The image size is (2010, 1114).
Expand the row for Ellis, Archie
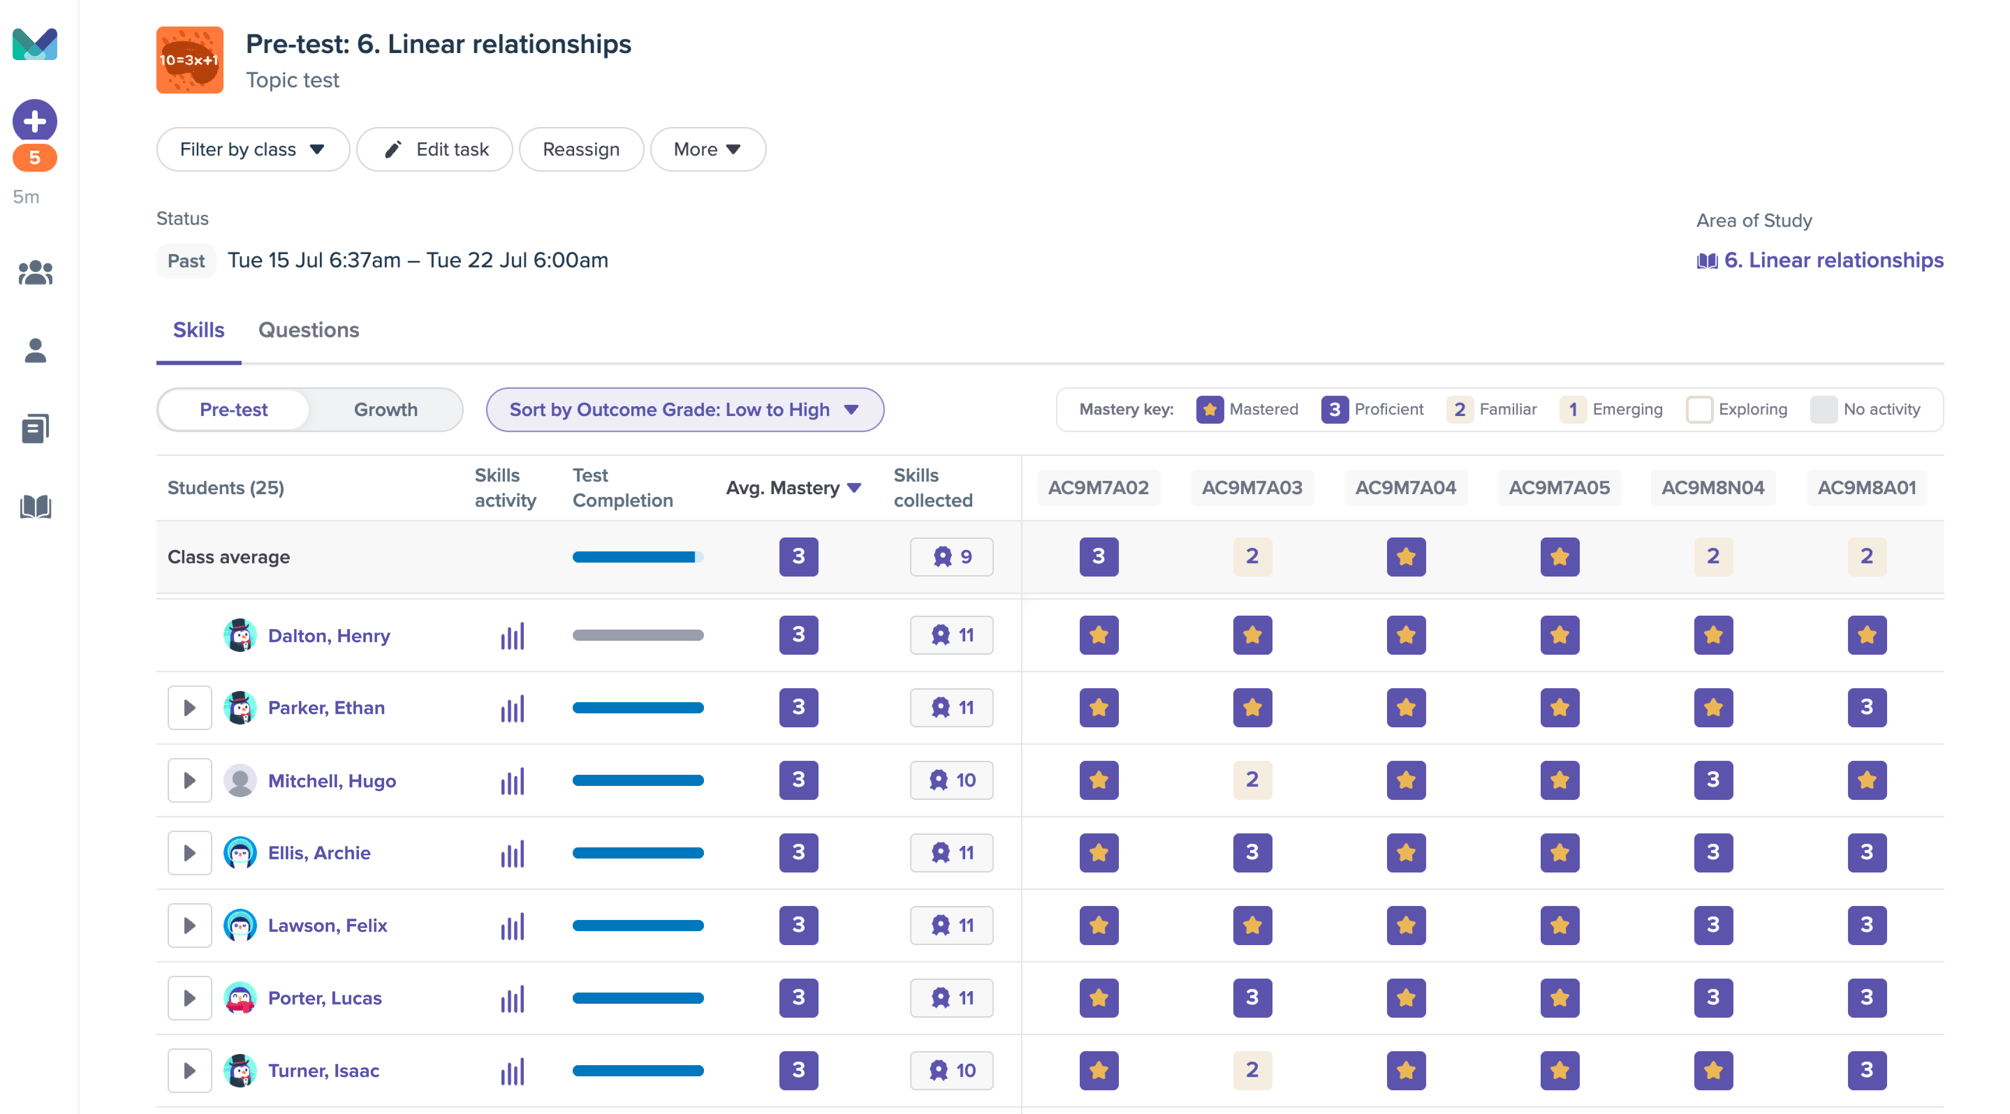189,852
